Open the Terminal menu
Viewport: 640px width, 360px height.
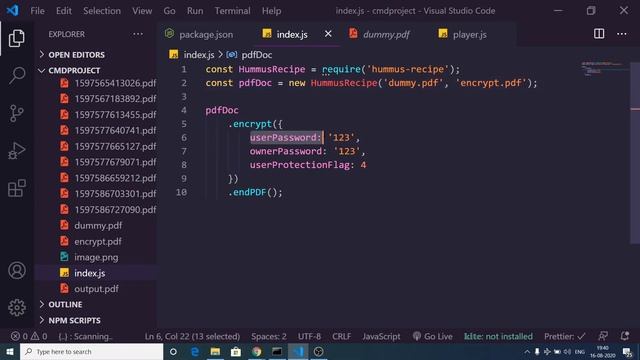(x=232, y=11)
